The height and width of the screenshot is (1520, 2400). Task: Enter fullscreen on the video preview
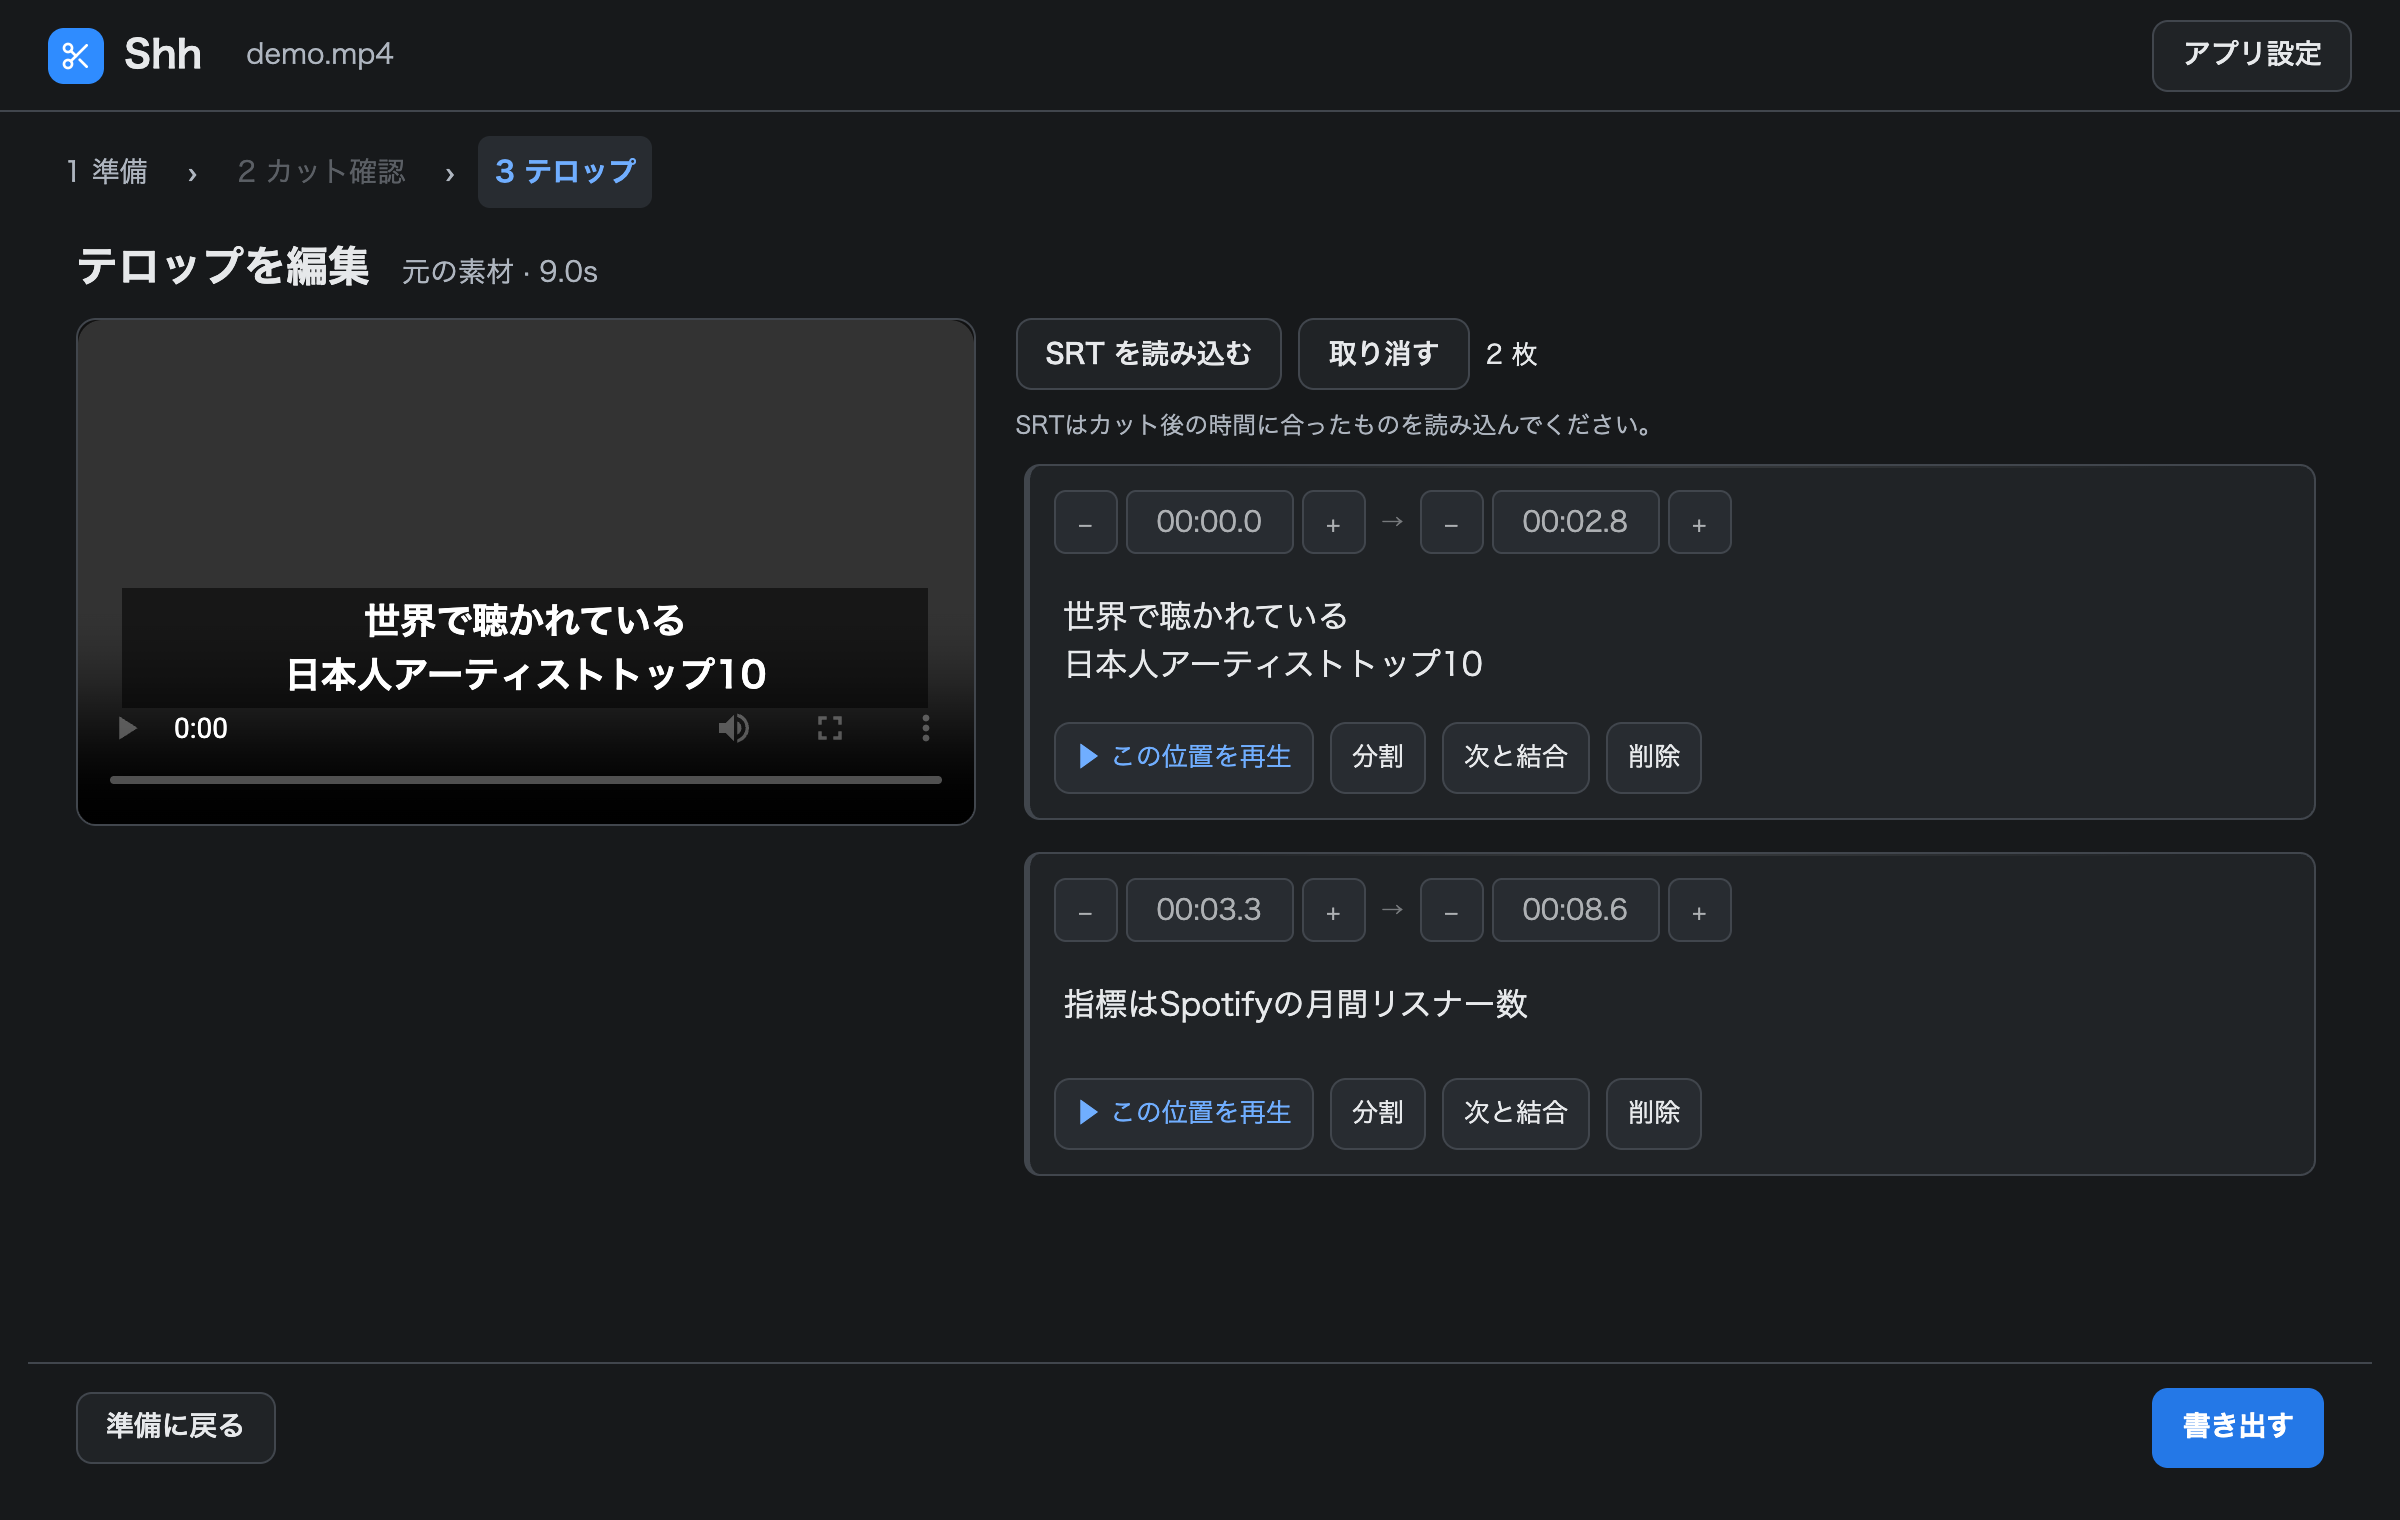point(830,728)
